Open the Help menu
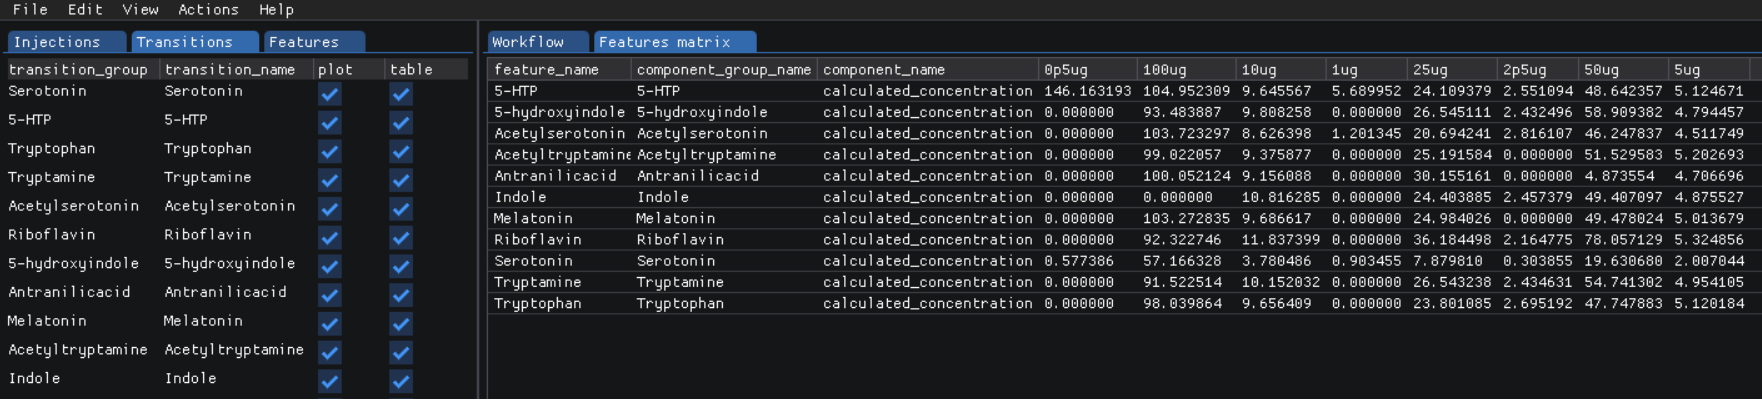Screen dimensions: 1762x401 click(x=276, y=10)
